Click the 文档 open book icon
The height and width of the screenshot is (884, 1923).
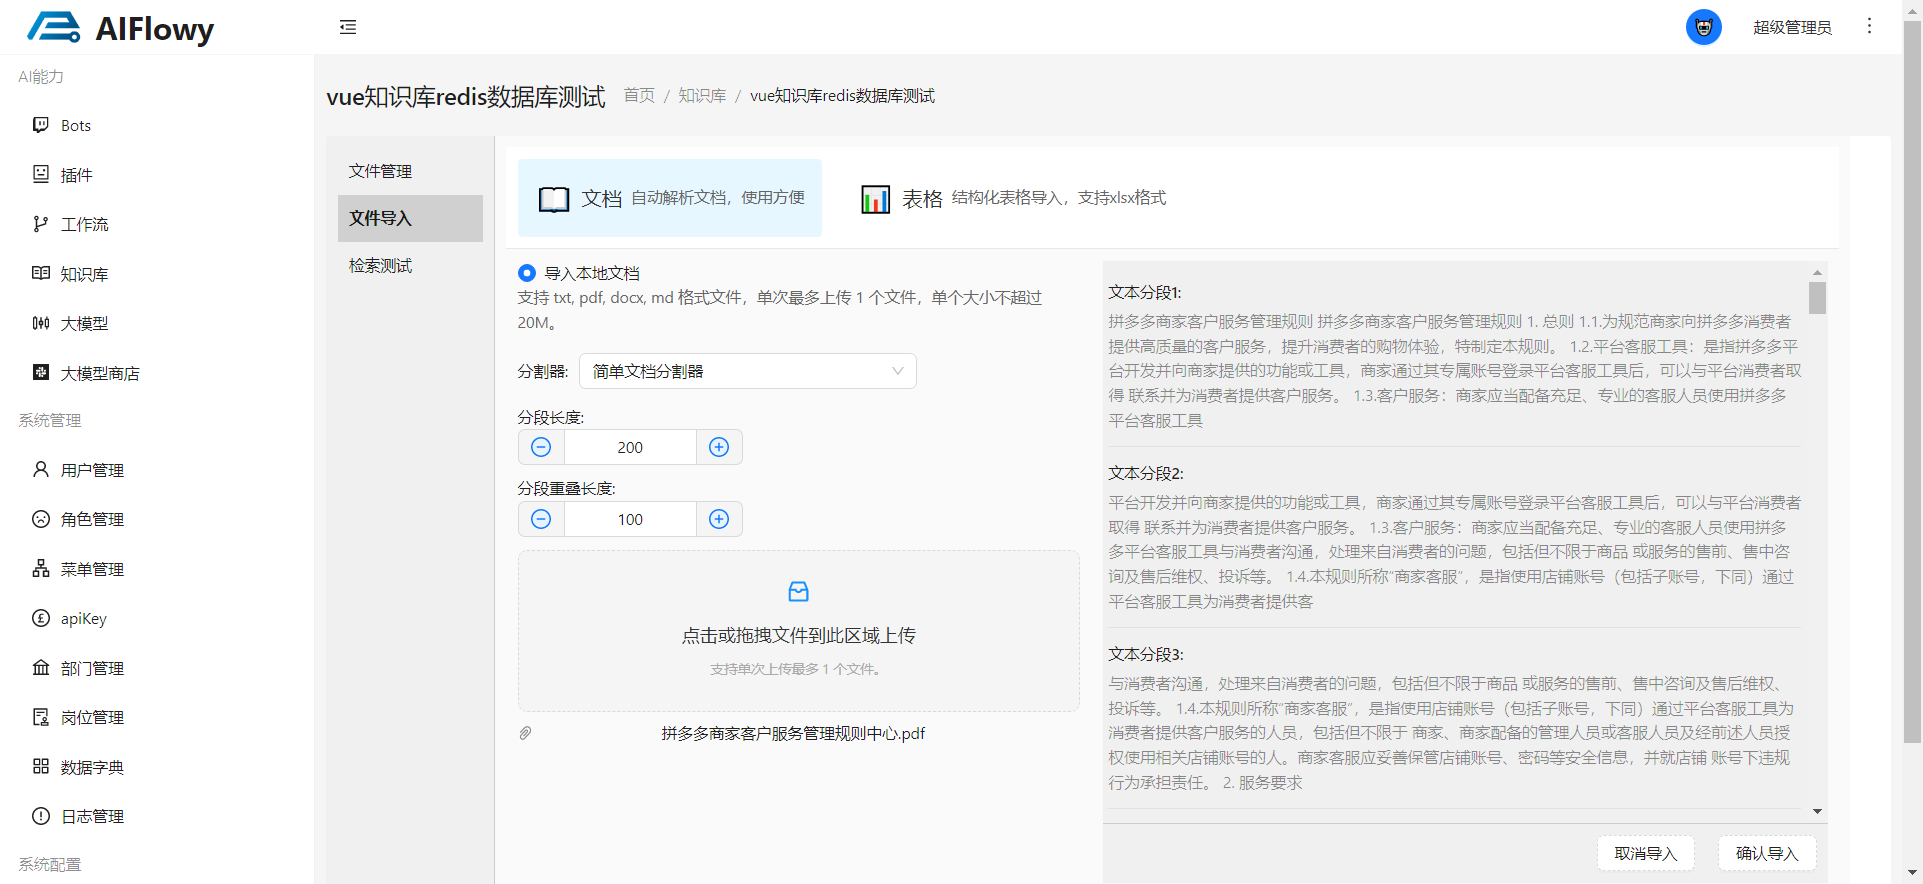[554, 199]
